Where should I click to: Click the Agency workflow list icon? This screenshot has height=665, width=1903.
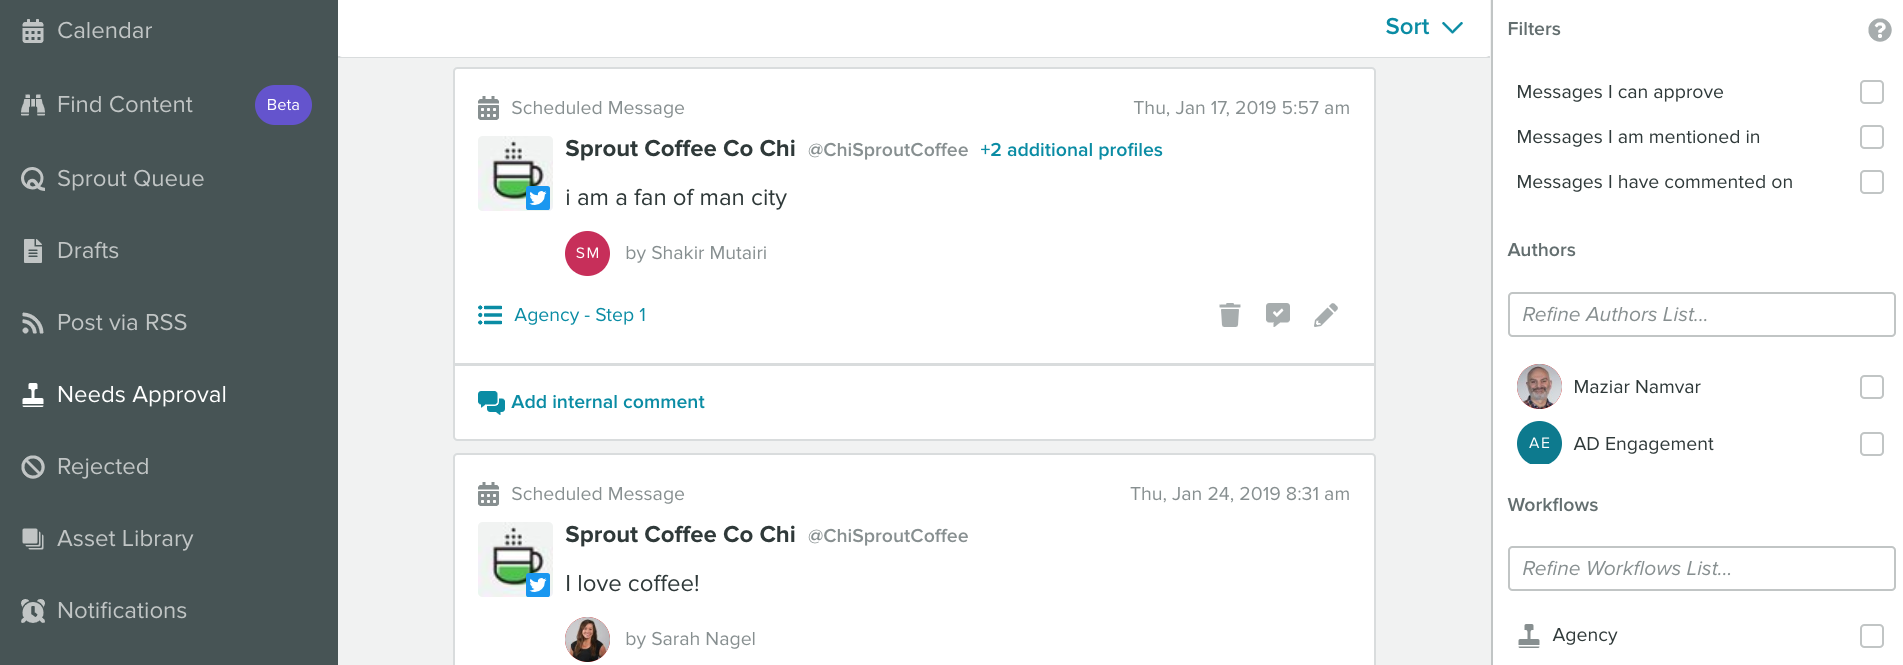[490, 315]
